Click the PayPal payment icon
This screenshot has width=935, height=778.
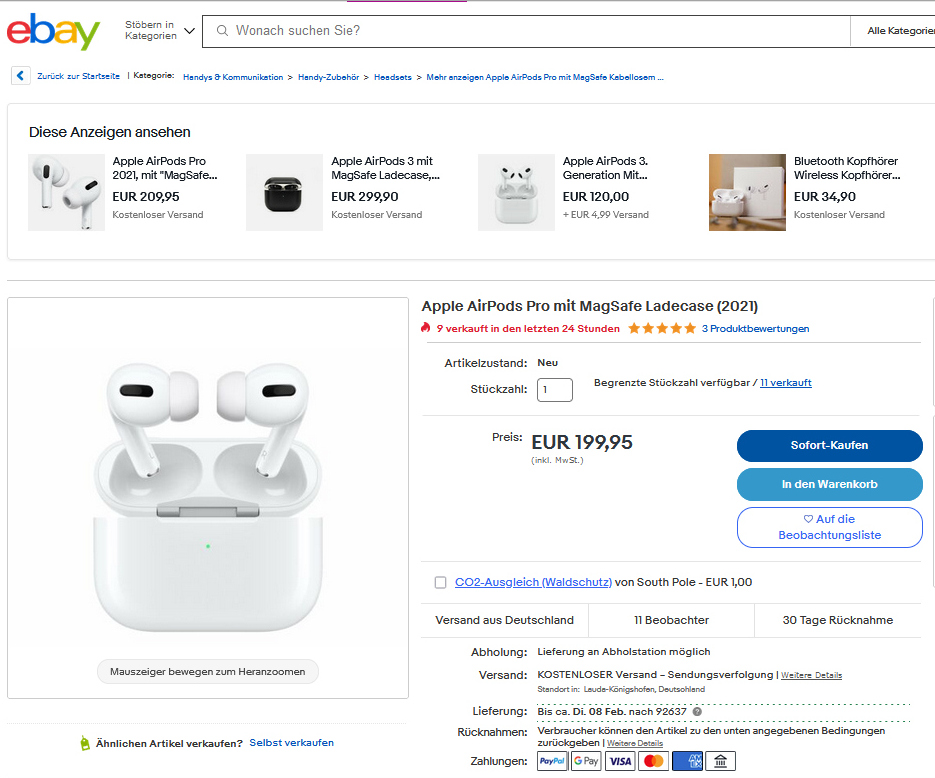click(x=552, y=762)
